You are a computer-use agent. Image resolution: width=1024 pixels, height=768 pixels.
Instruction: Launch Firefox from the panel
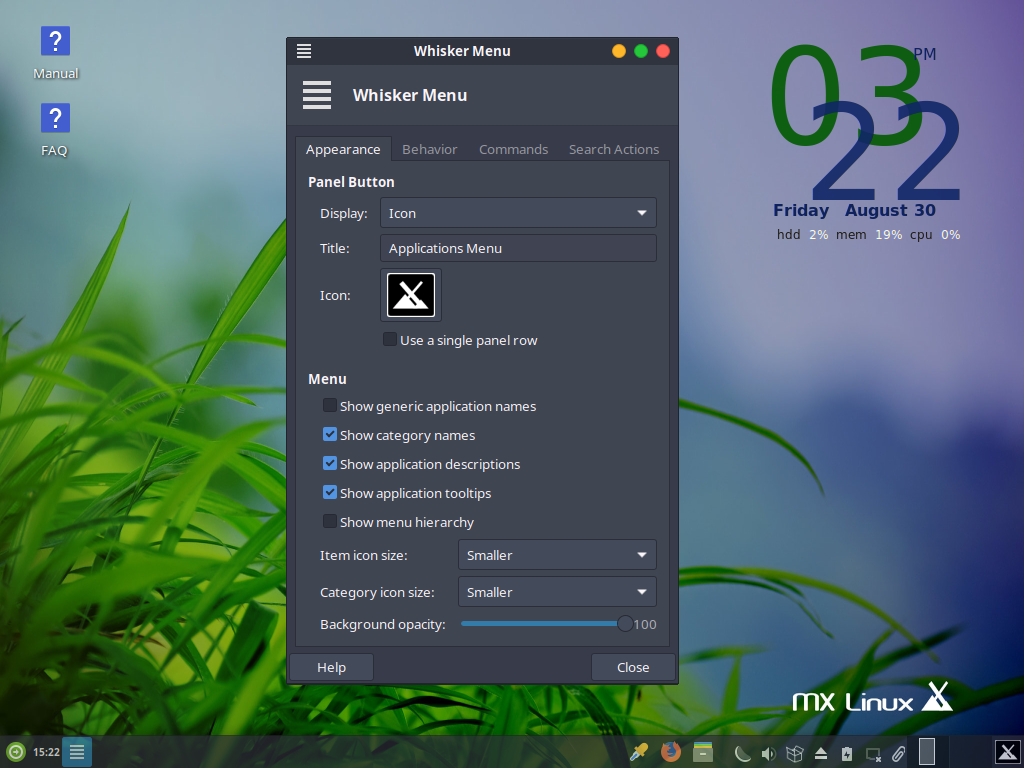click(670, 752)
